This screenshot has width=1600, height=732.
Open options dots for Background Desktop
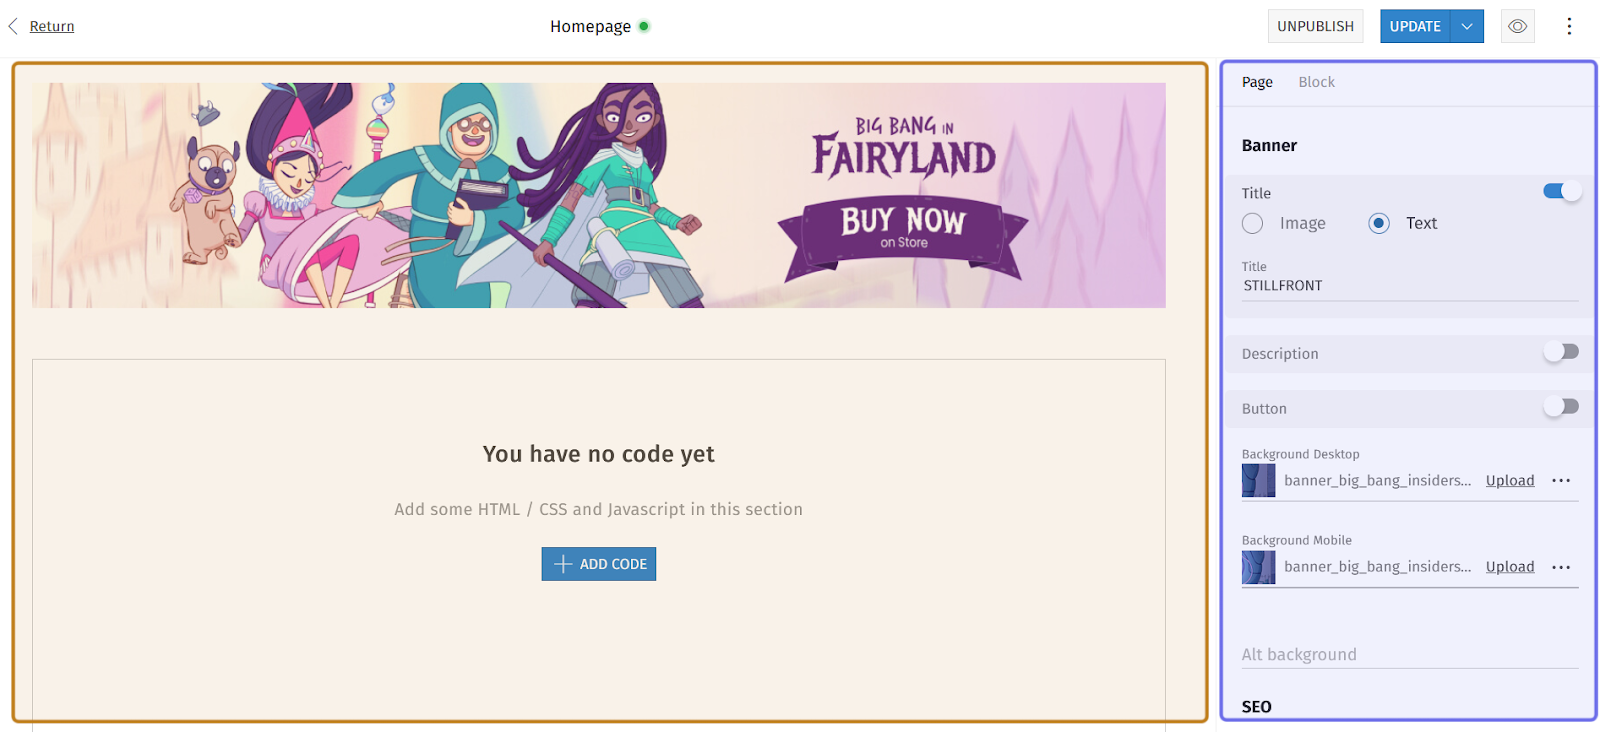(1561, 481)
